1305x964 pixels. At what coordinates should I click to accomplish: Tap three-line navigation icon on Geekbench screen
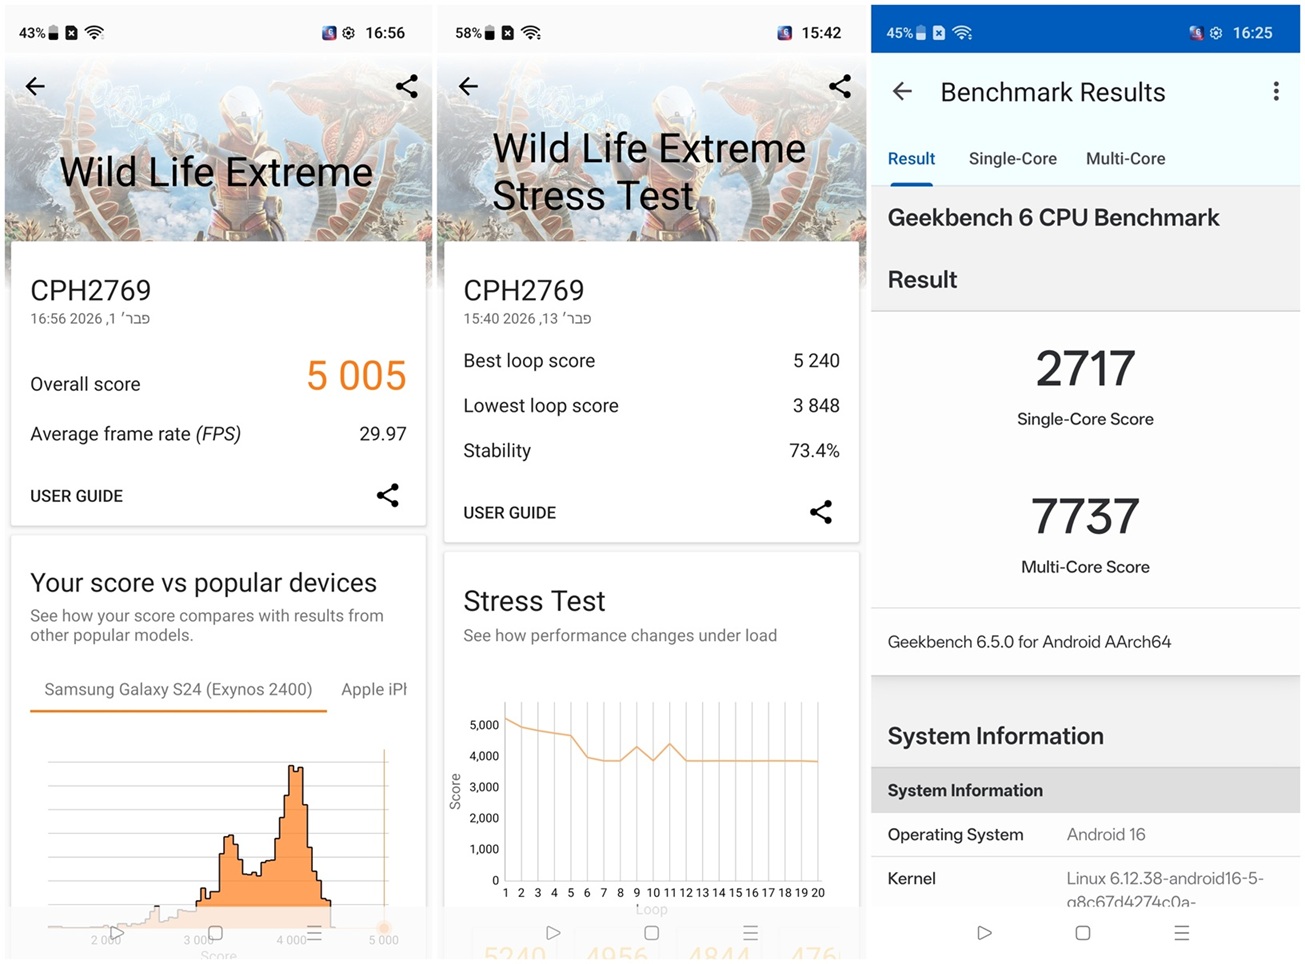click(x=1181, y=933)
